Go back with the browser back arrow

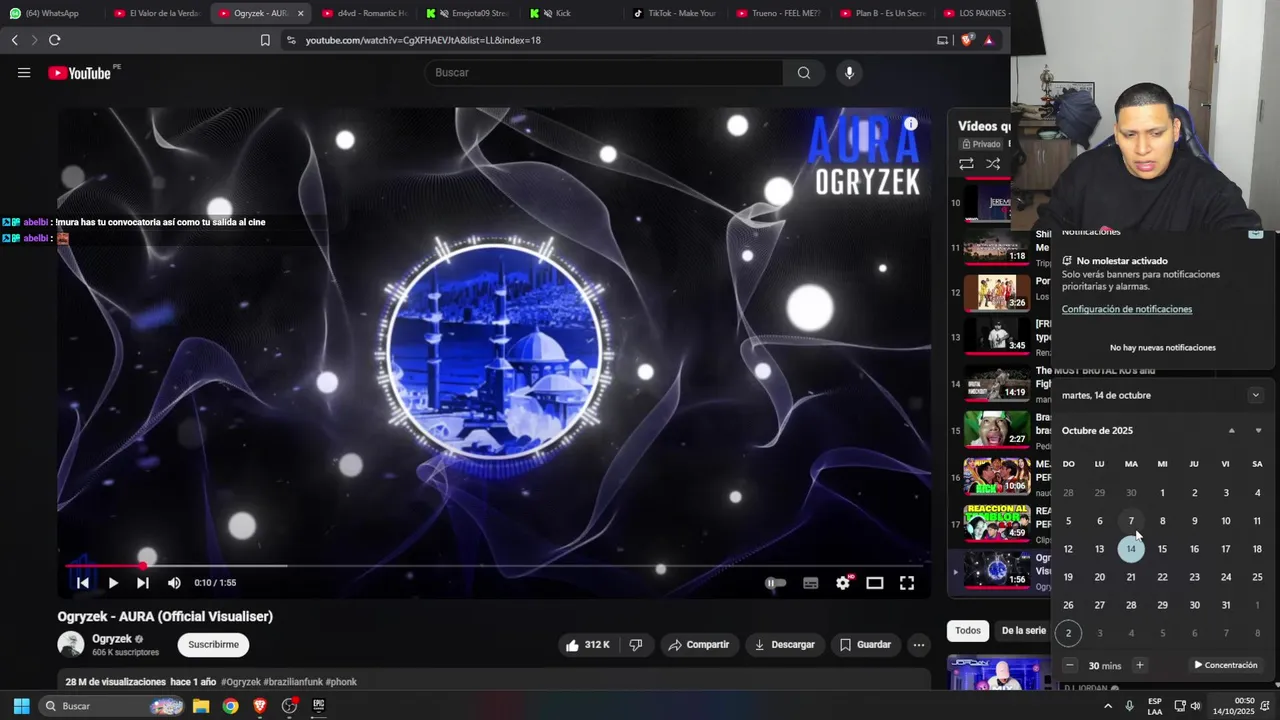click(x=14, y=40)
